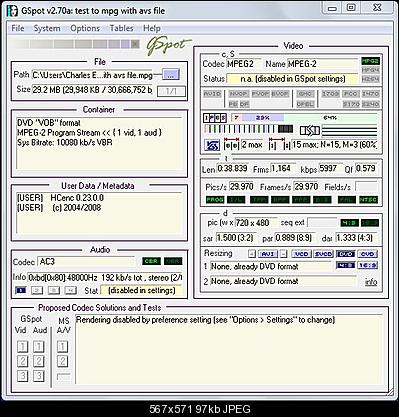The width and height of the screenshot is (399, 417).
Task: Click the info link in Resizing
Action: click(x=371, y=282)
